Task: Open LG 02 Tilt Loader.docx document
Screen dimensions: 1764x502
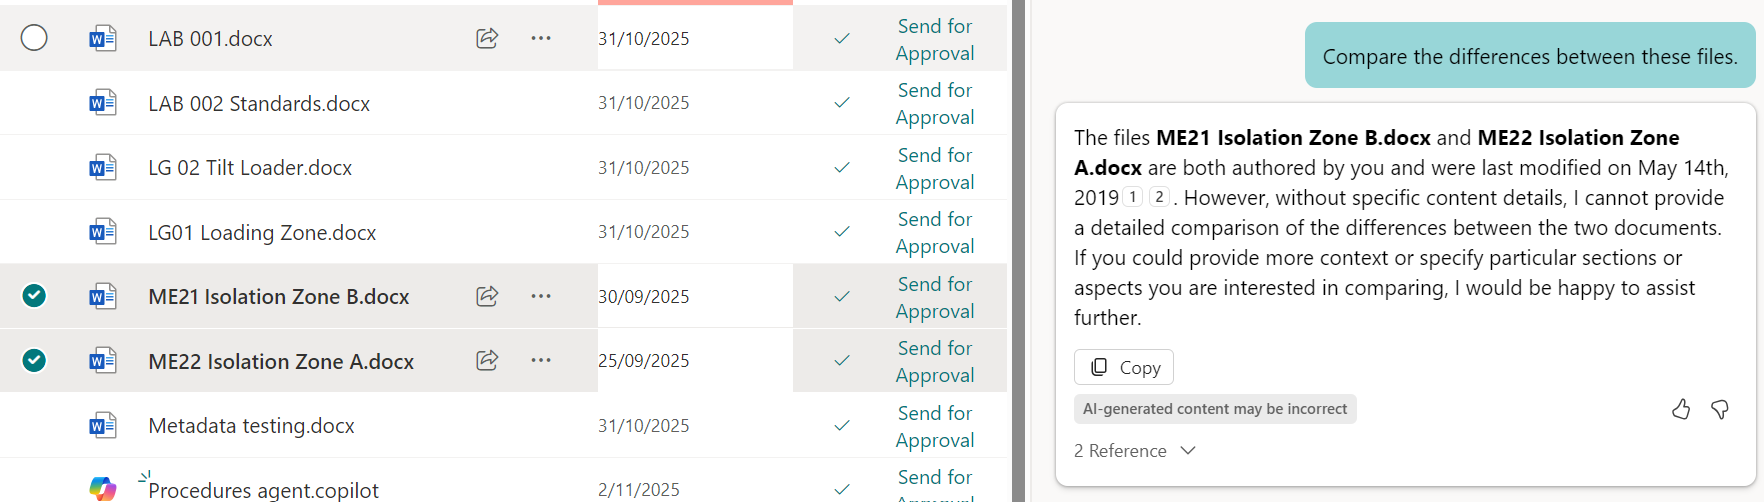Action: [x=250, y=168]
